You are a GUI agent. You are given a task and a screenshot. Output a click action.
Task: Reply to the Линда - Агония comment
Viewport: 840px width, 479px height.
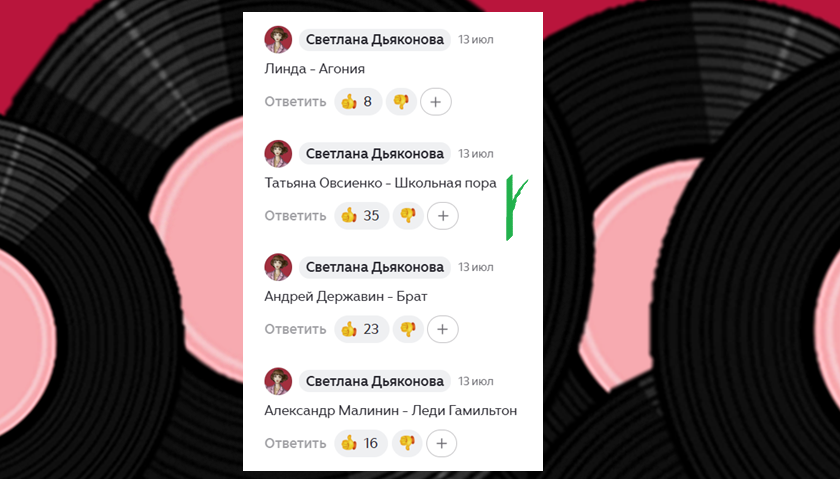pos(295,101)
